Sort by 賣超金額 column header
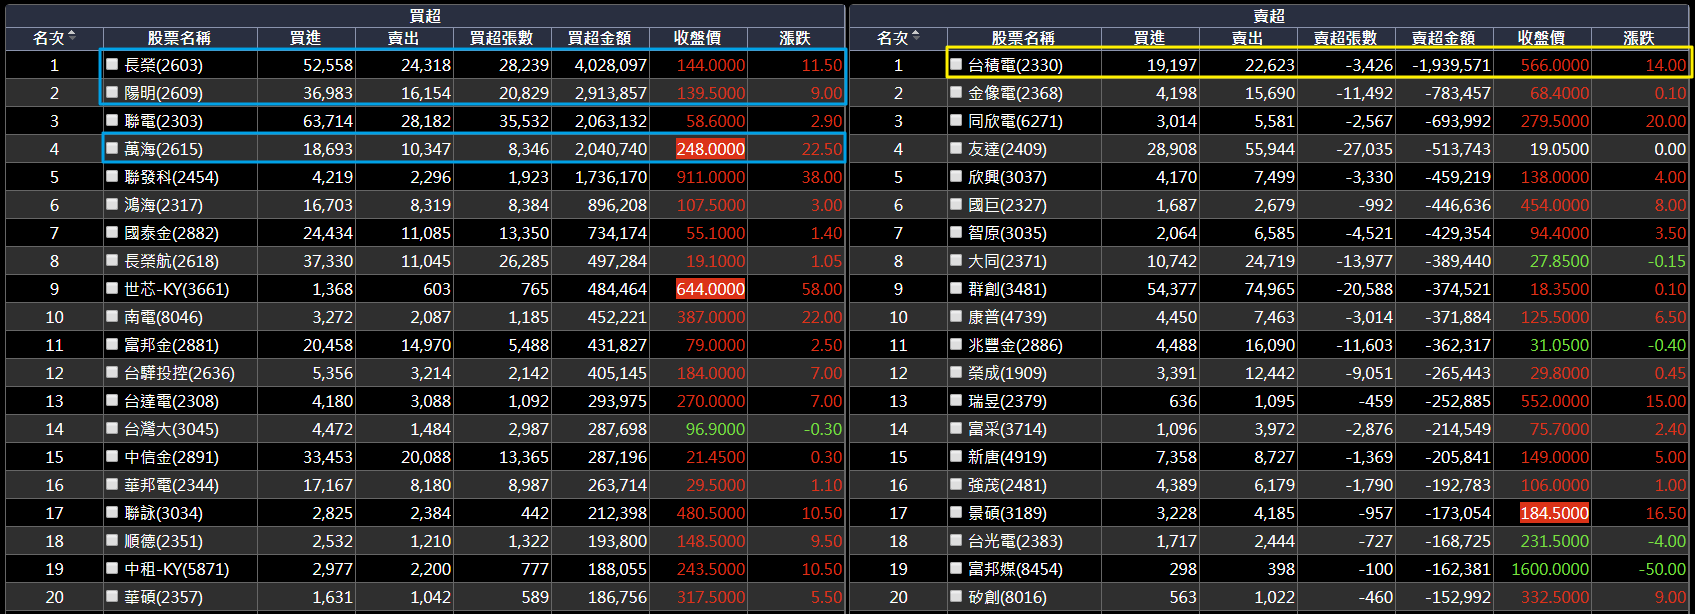 click(1443, 38)
